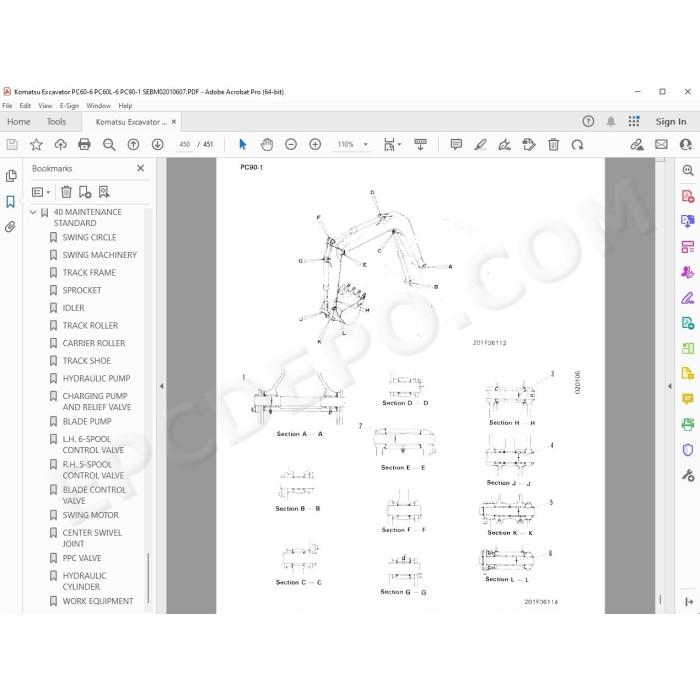
Task: Open the Sign document pen tool
Action: [504, 145]
